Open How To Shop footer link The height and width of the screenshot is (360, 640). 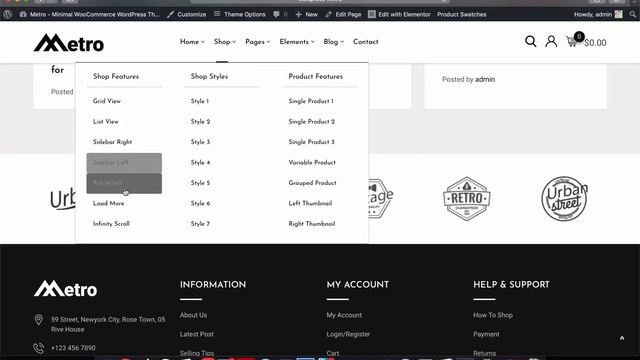tap(493, 315)
